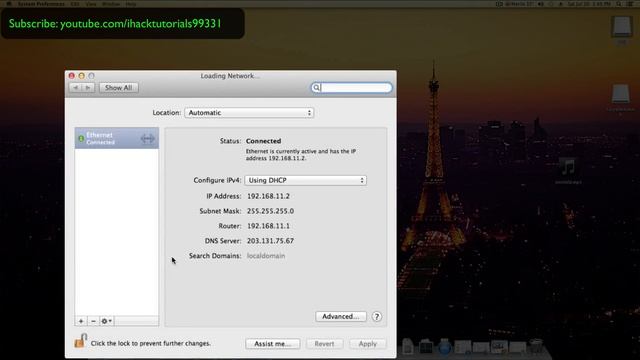Minimize the Network window with yellow button

(x=82, y=76)
